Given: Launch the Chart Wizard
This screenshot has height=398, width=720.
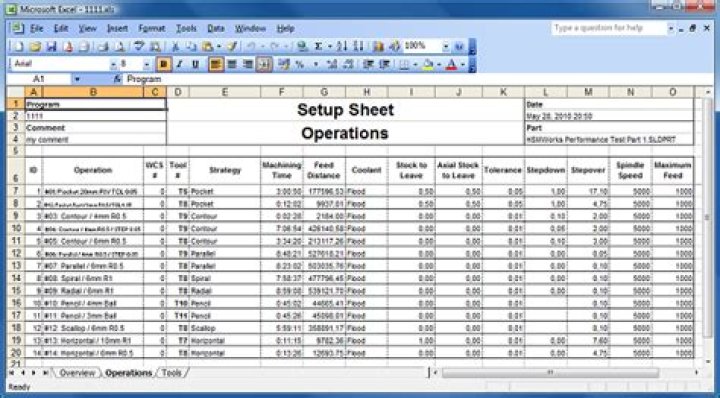Looking at the screenshot, I should point(378,46).
